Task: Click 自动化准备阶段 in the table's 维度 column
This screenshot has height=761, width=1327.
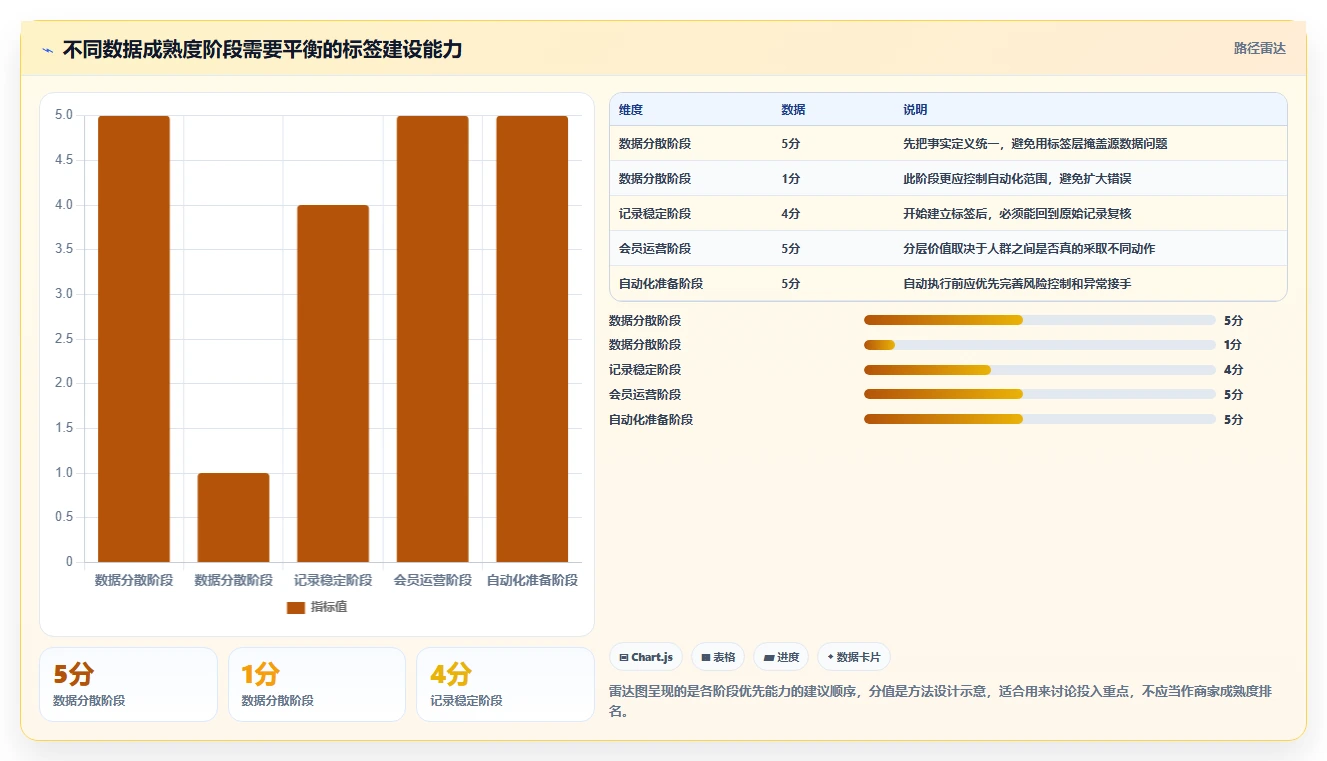Action: pyautogui.click(x=661, y=284)
